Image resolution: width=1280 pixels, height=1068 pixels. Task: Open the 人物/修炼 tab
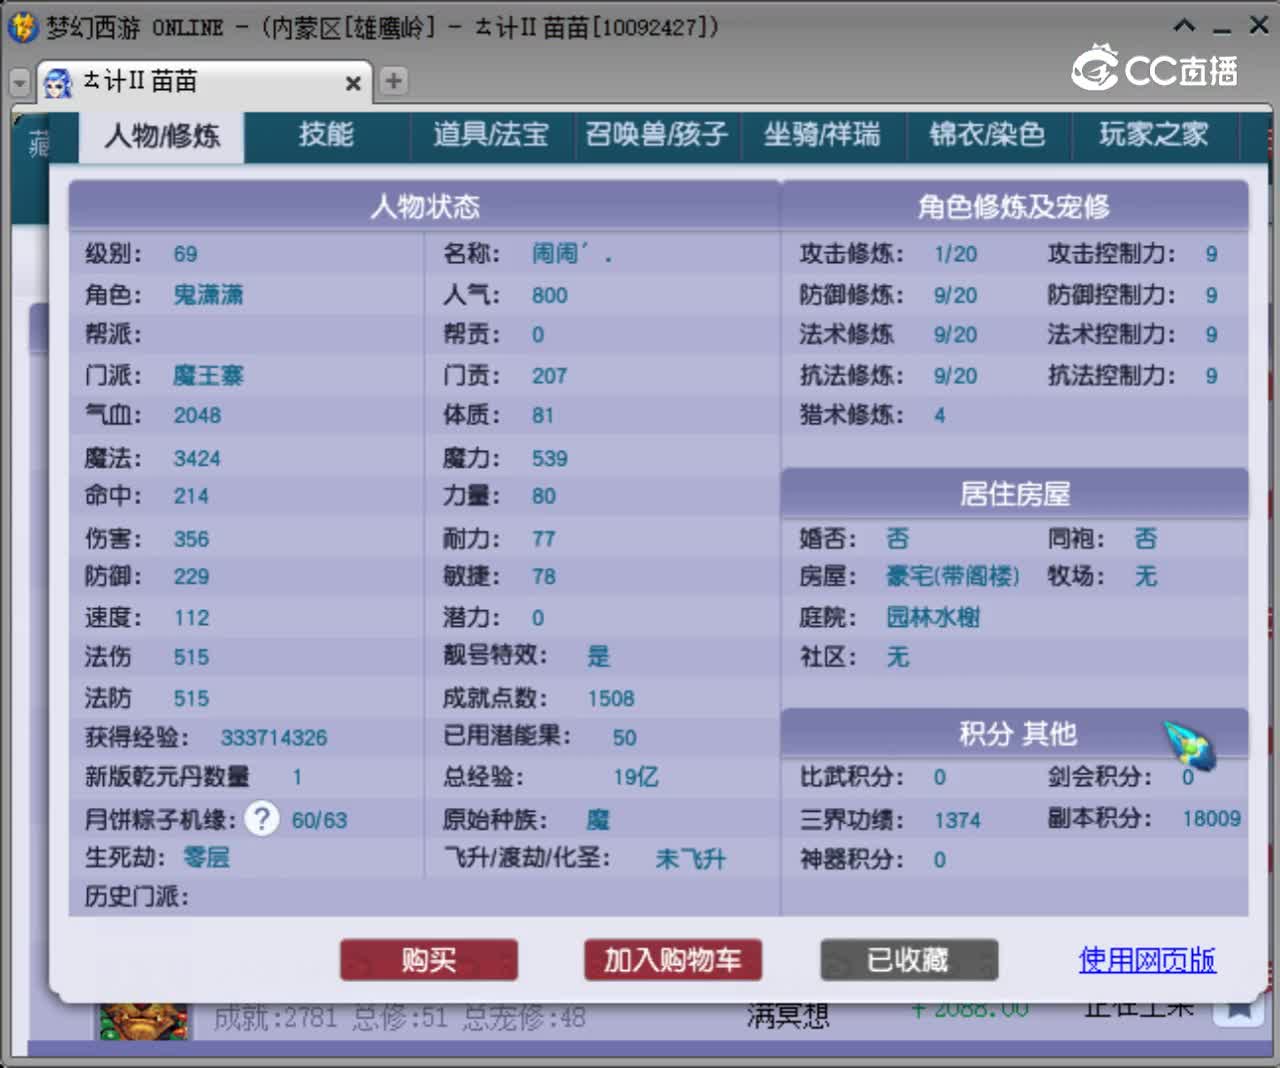(x=162, y=136)
